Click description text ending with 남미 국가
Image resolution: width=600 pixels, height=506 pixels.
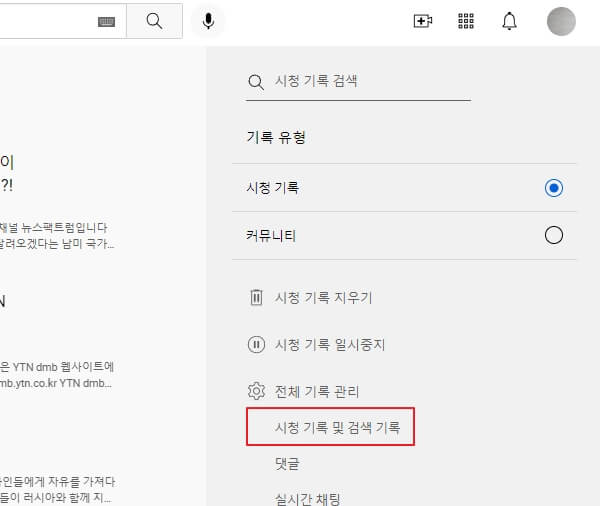pyautogui.click(x=57, y=243)
